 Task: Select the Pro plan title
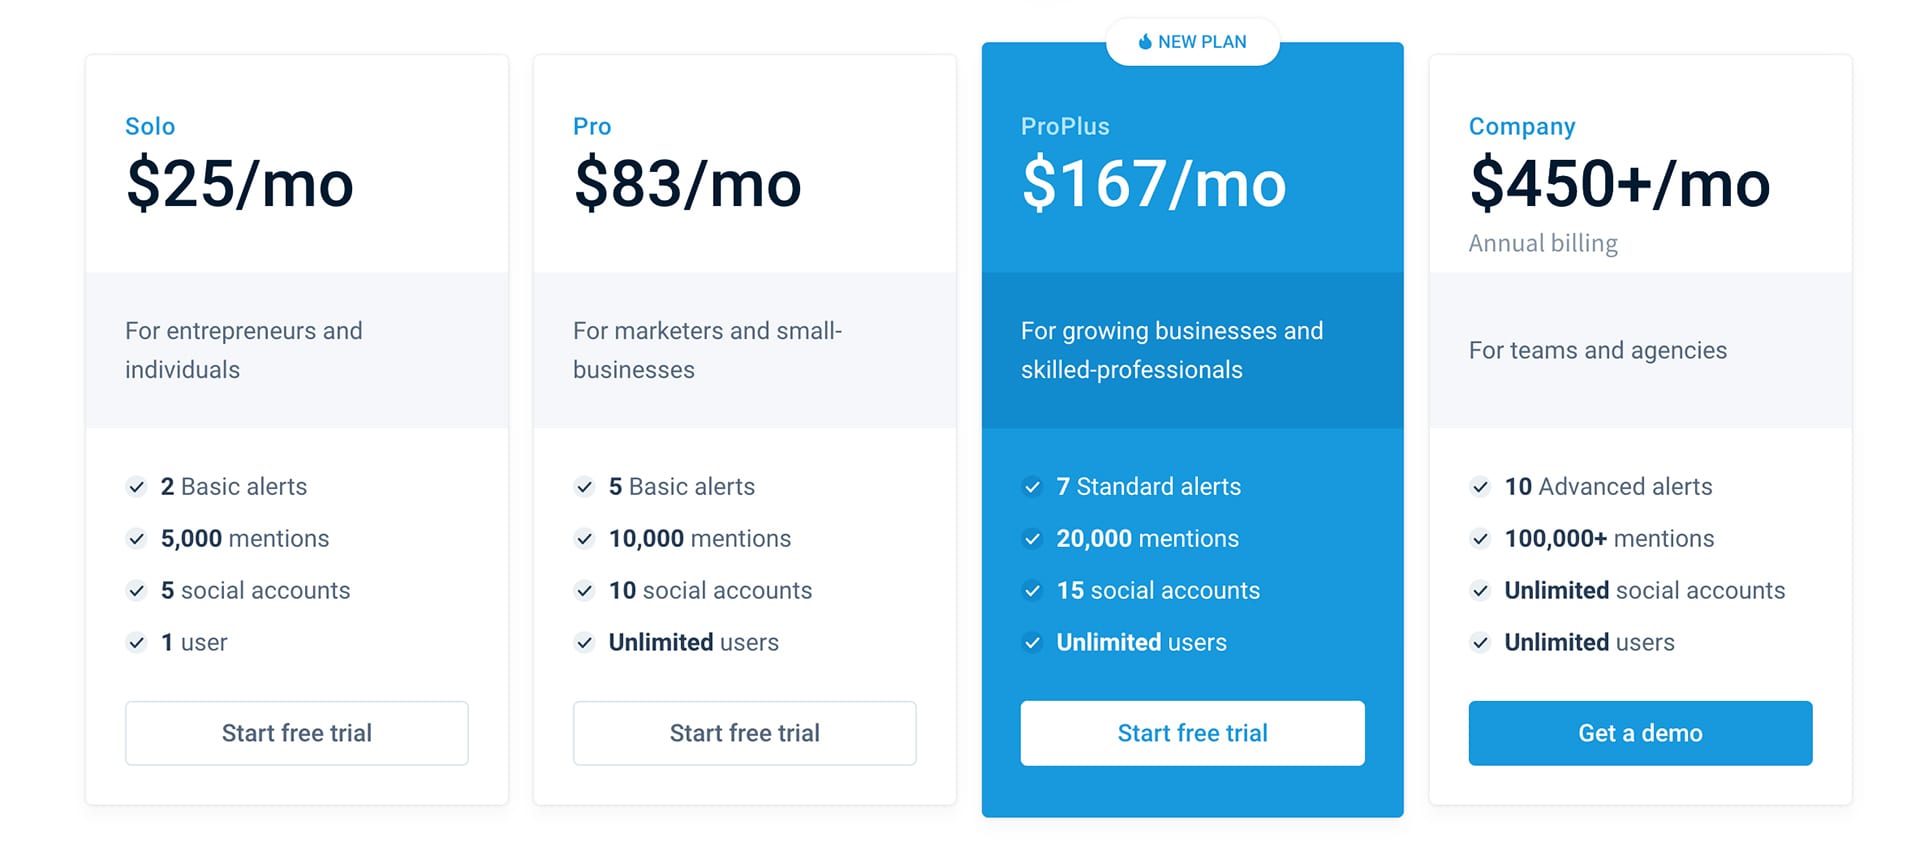592,126
